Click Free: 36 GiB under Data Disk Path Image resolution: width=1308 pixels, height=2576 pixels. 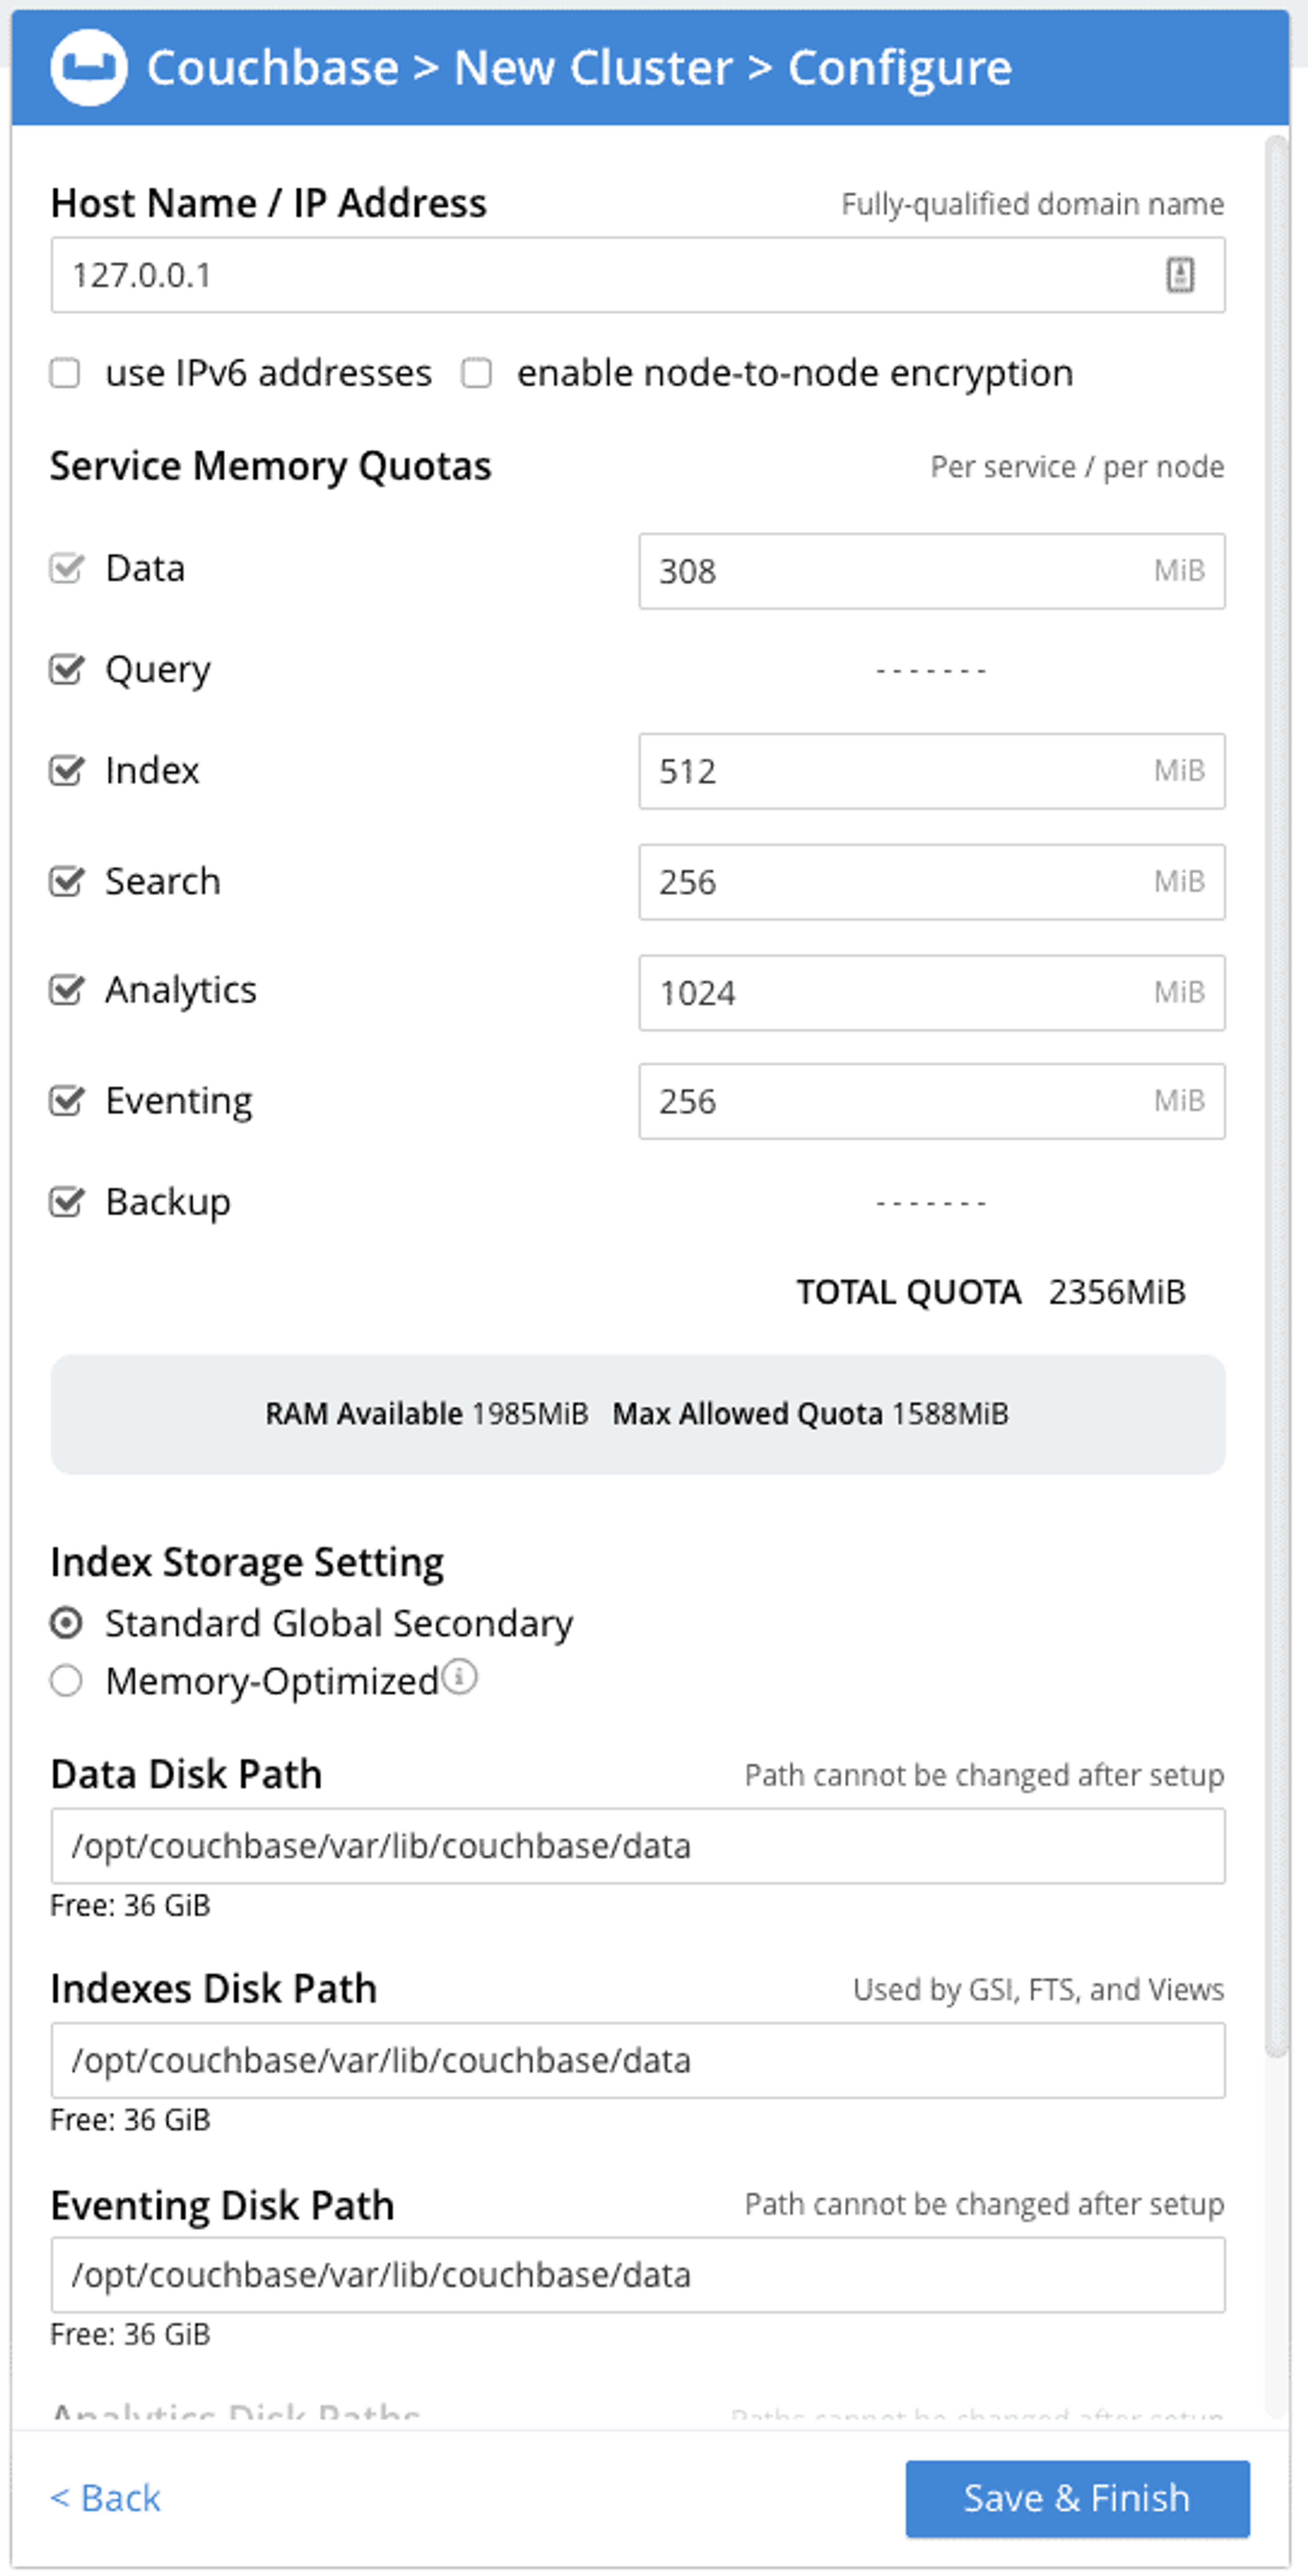click(130, 1906)
